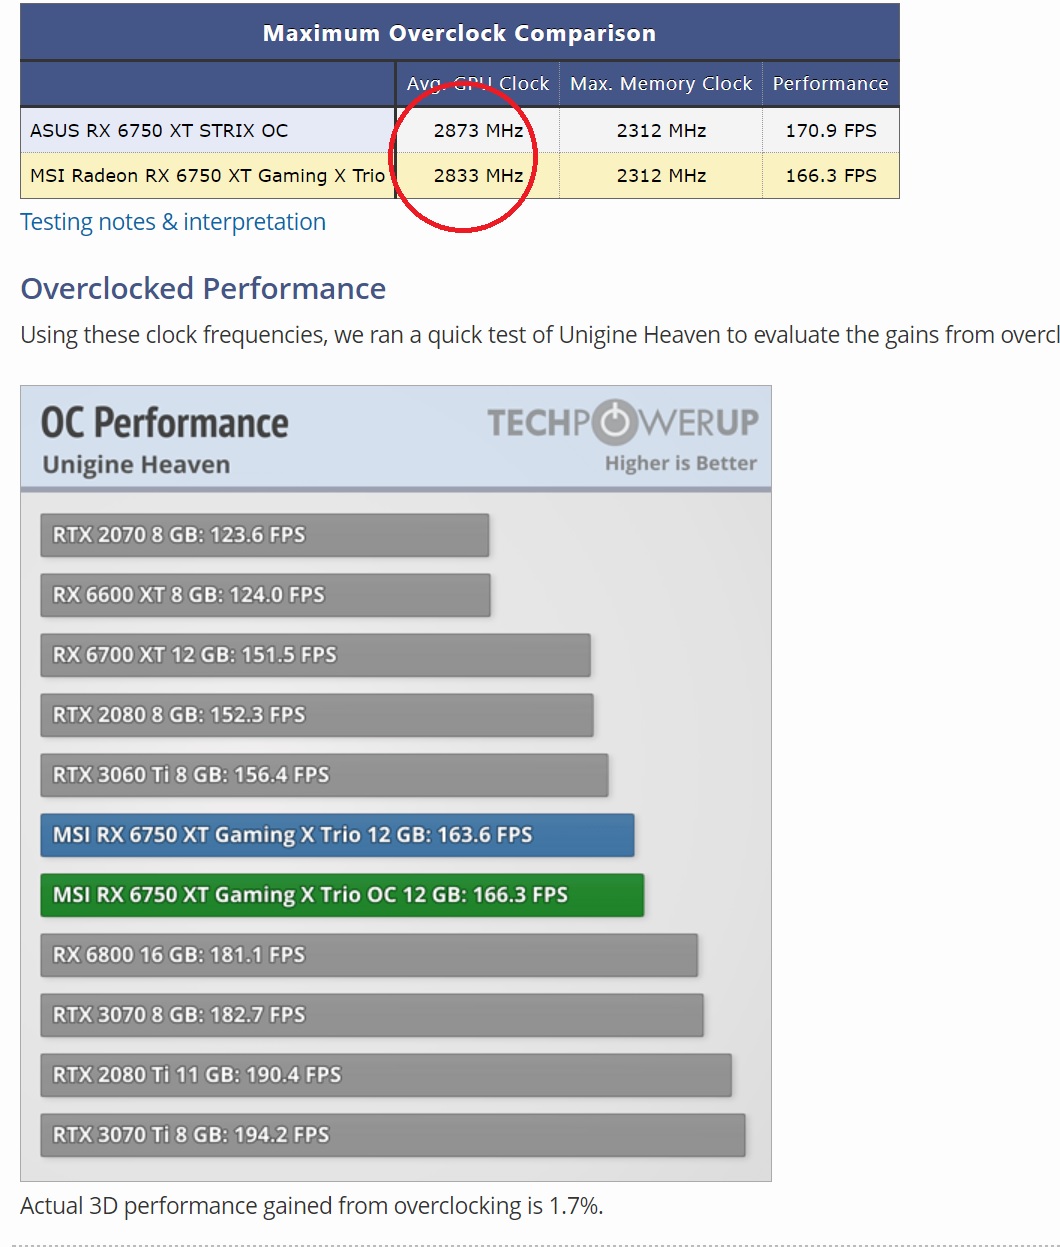This screenshot has height=1247, width=1060.
Task: Click the RTX 2080 Ti 11 GB bar
Action: point(386,1075)
